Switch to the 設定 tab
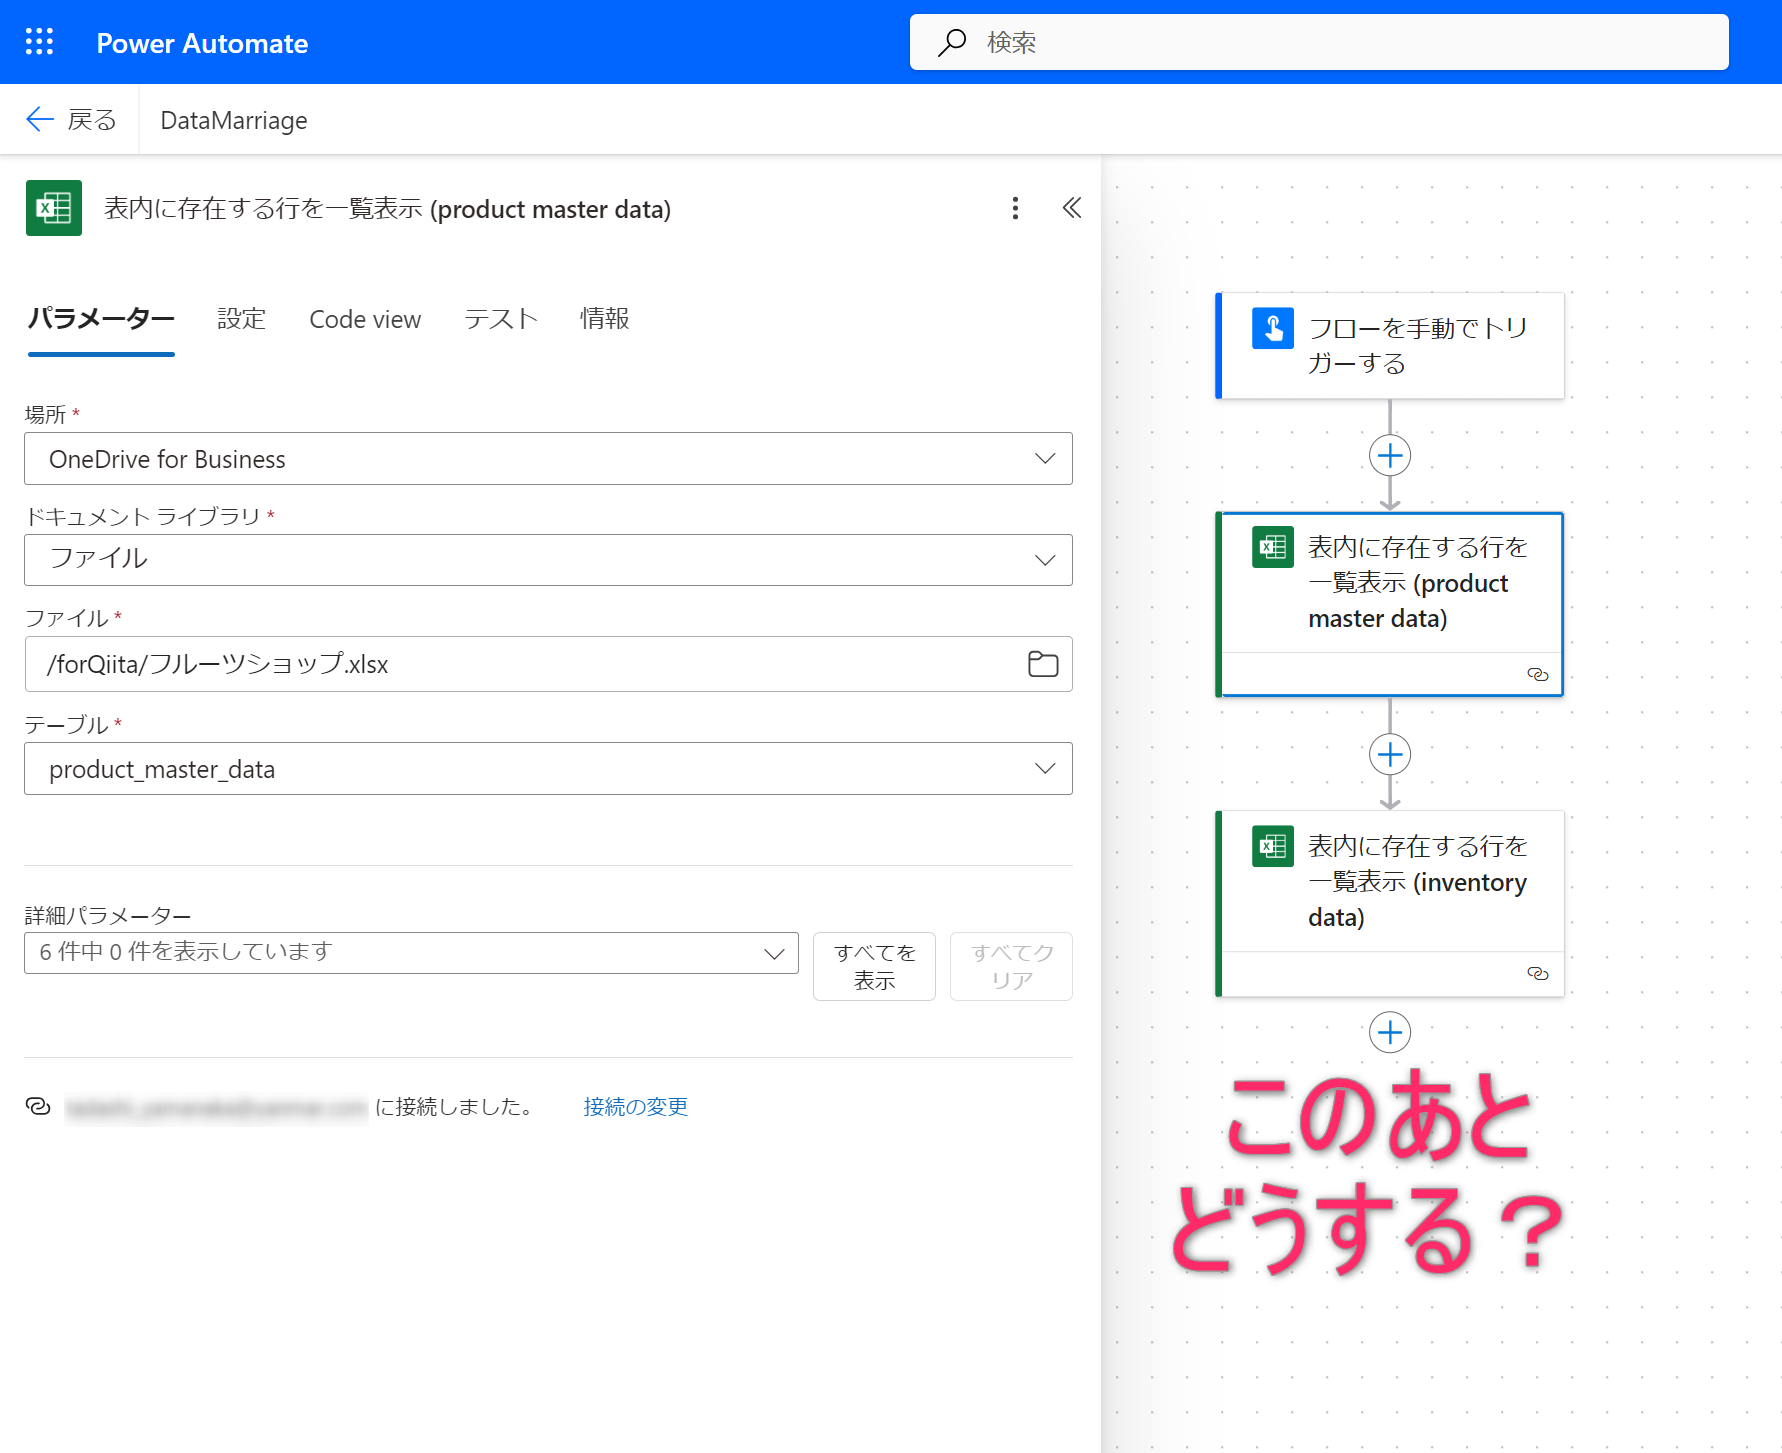Viewport: 1782px width, 1453px height. coord(242,319)
